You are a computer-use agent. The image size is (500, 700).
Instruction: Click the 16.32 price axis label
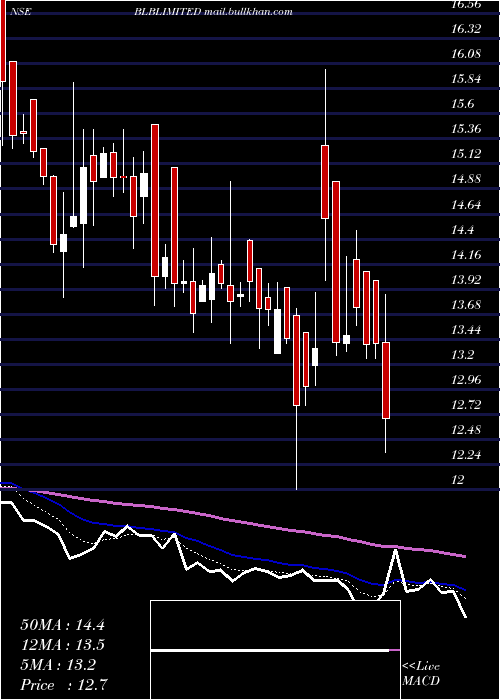click(x=467, y=29)
